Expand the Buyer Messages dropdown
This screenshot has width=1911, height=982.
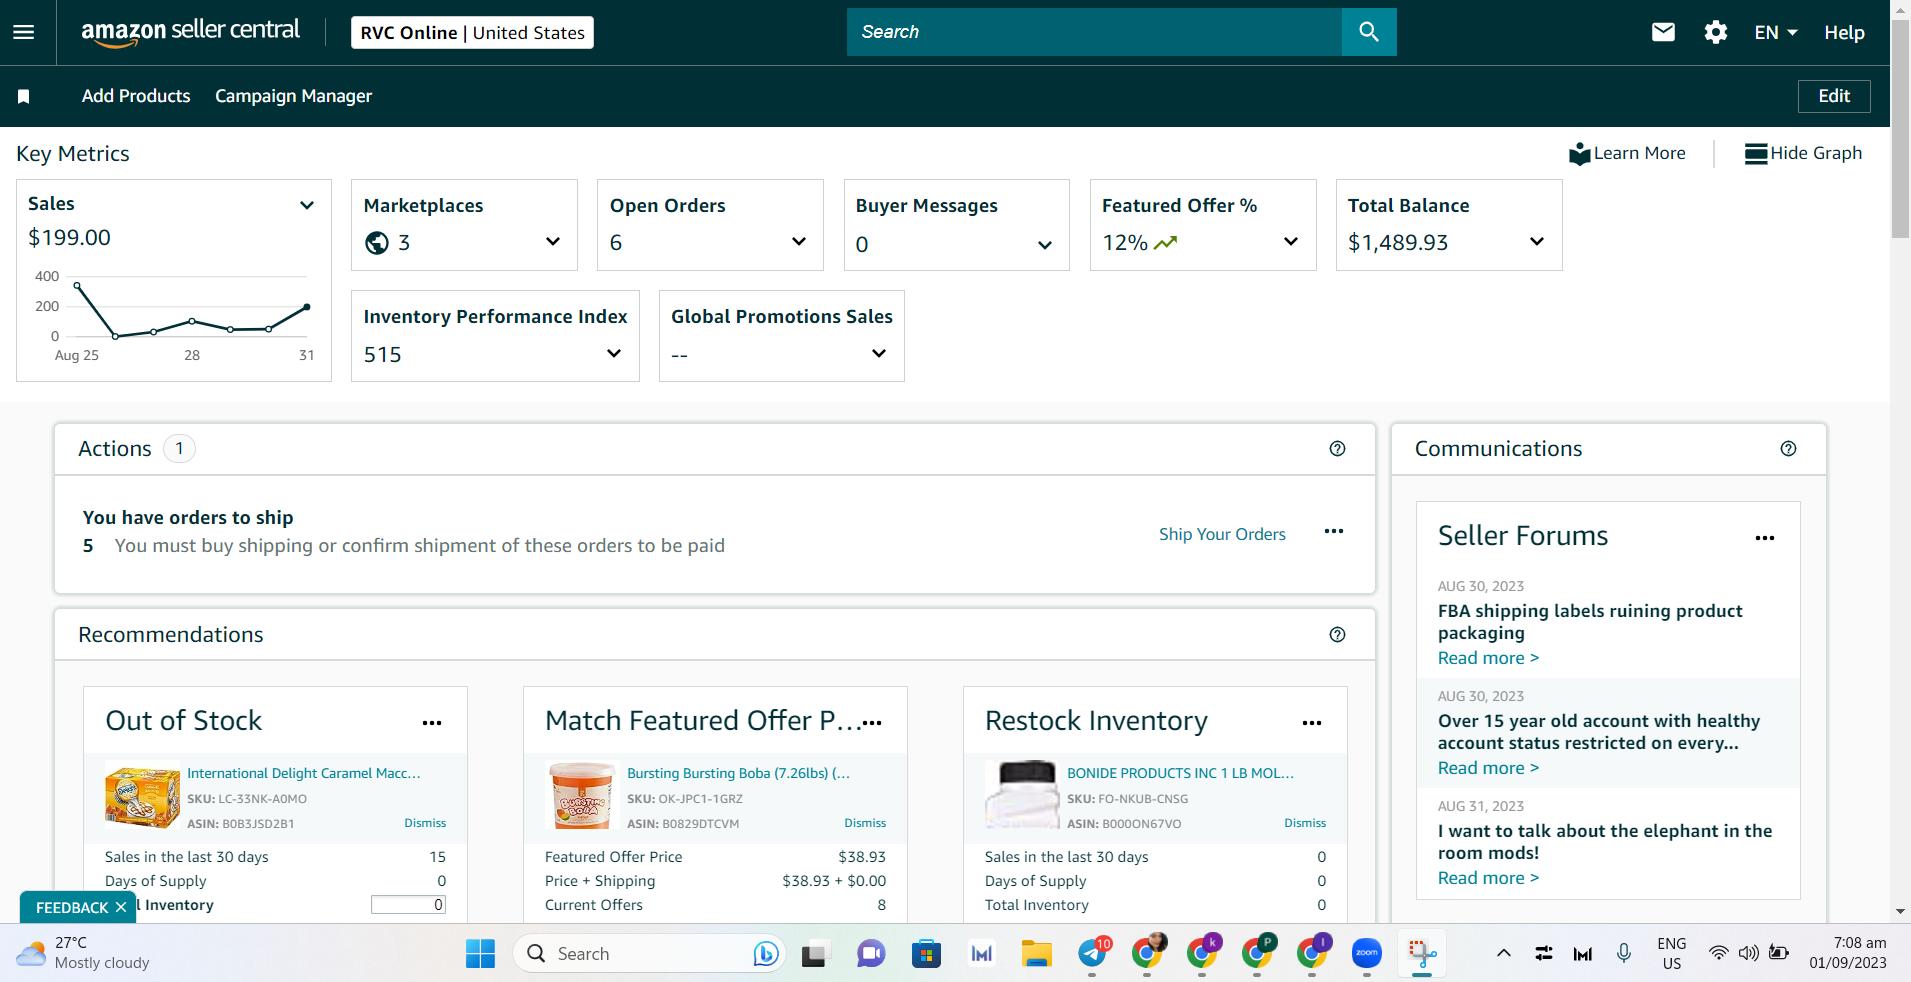click(x=1045, y=245)
